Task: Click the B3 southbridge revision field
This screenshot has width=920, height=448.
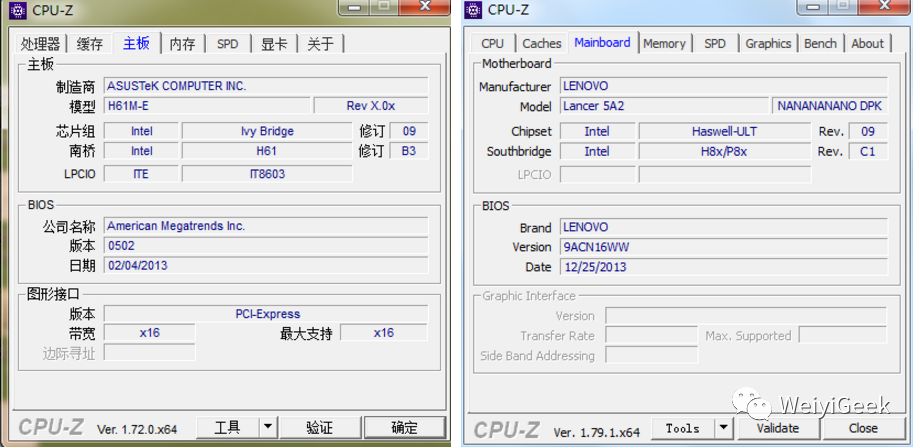Action: tap(409, 151)
